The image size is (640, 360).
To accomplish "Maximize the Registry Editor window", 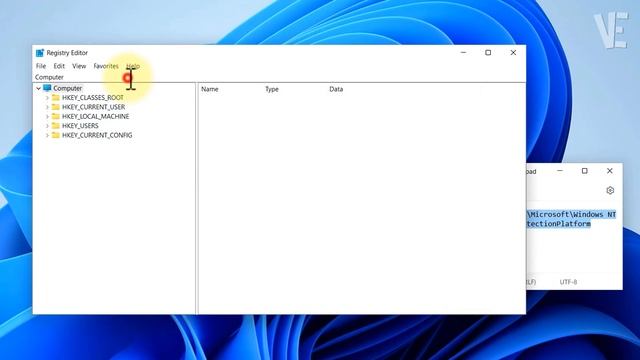I will pyautogui.click(x=488, y=53).
